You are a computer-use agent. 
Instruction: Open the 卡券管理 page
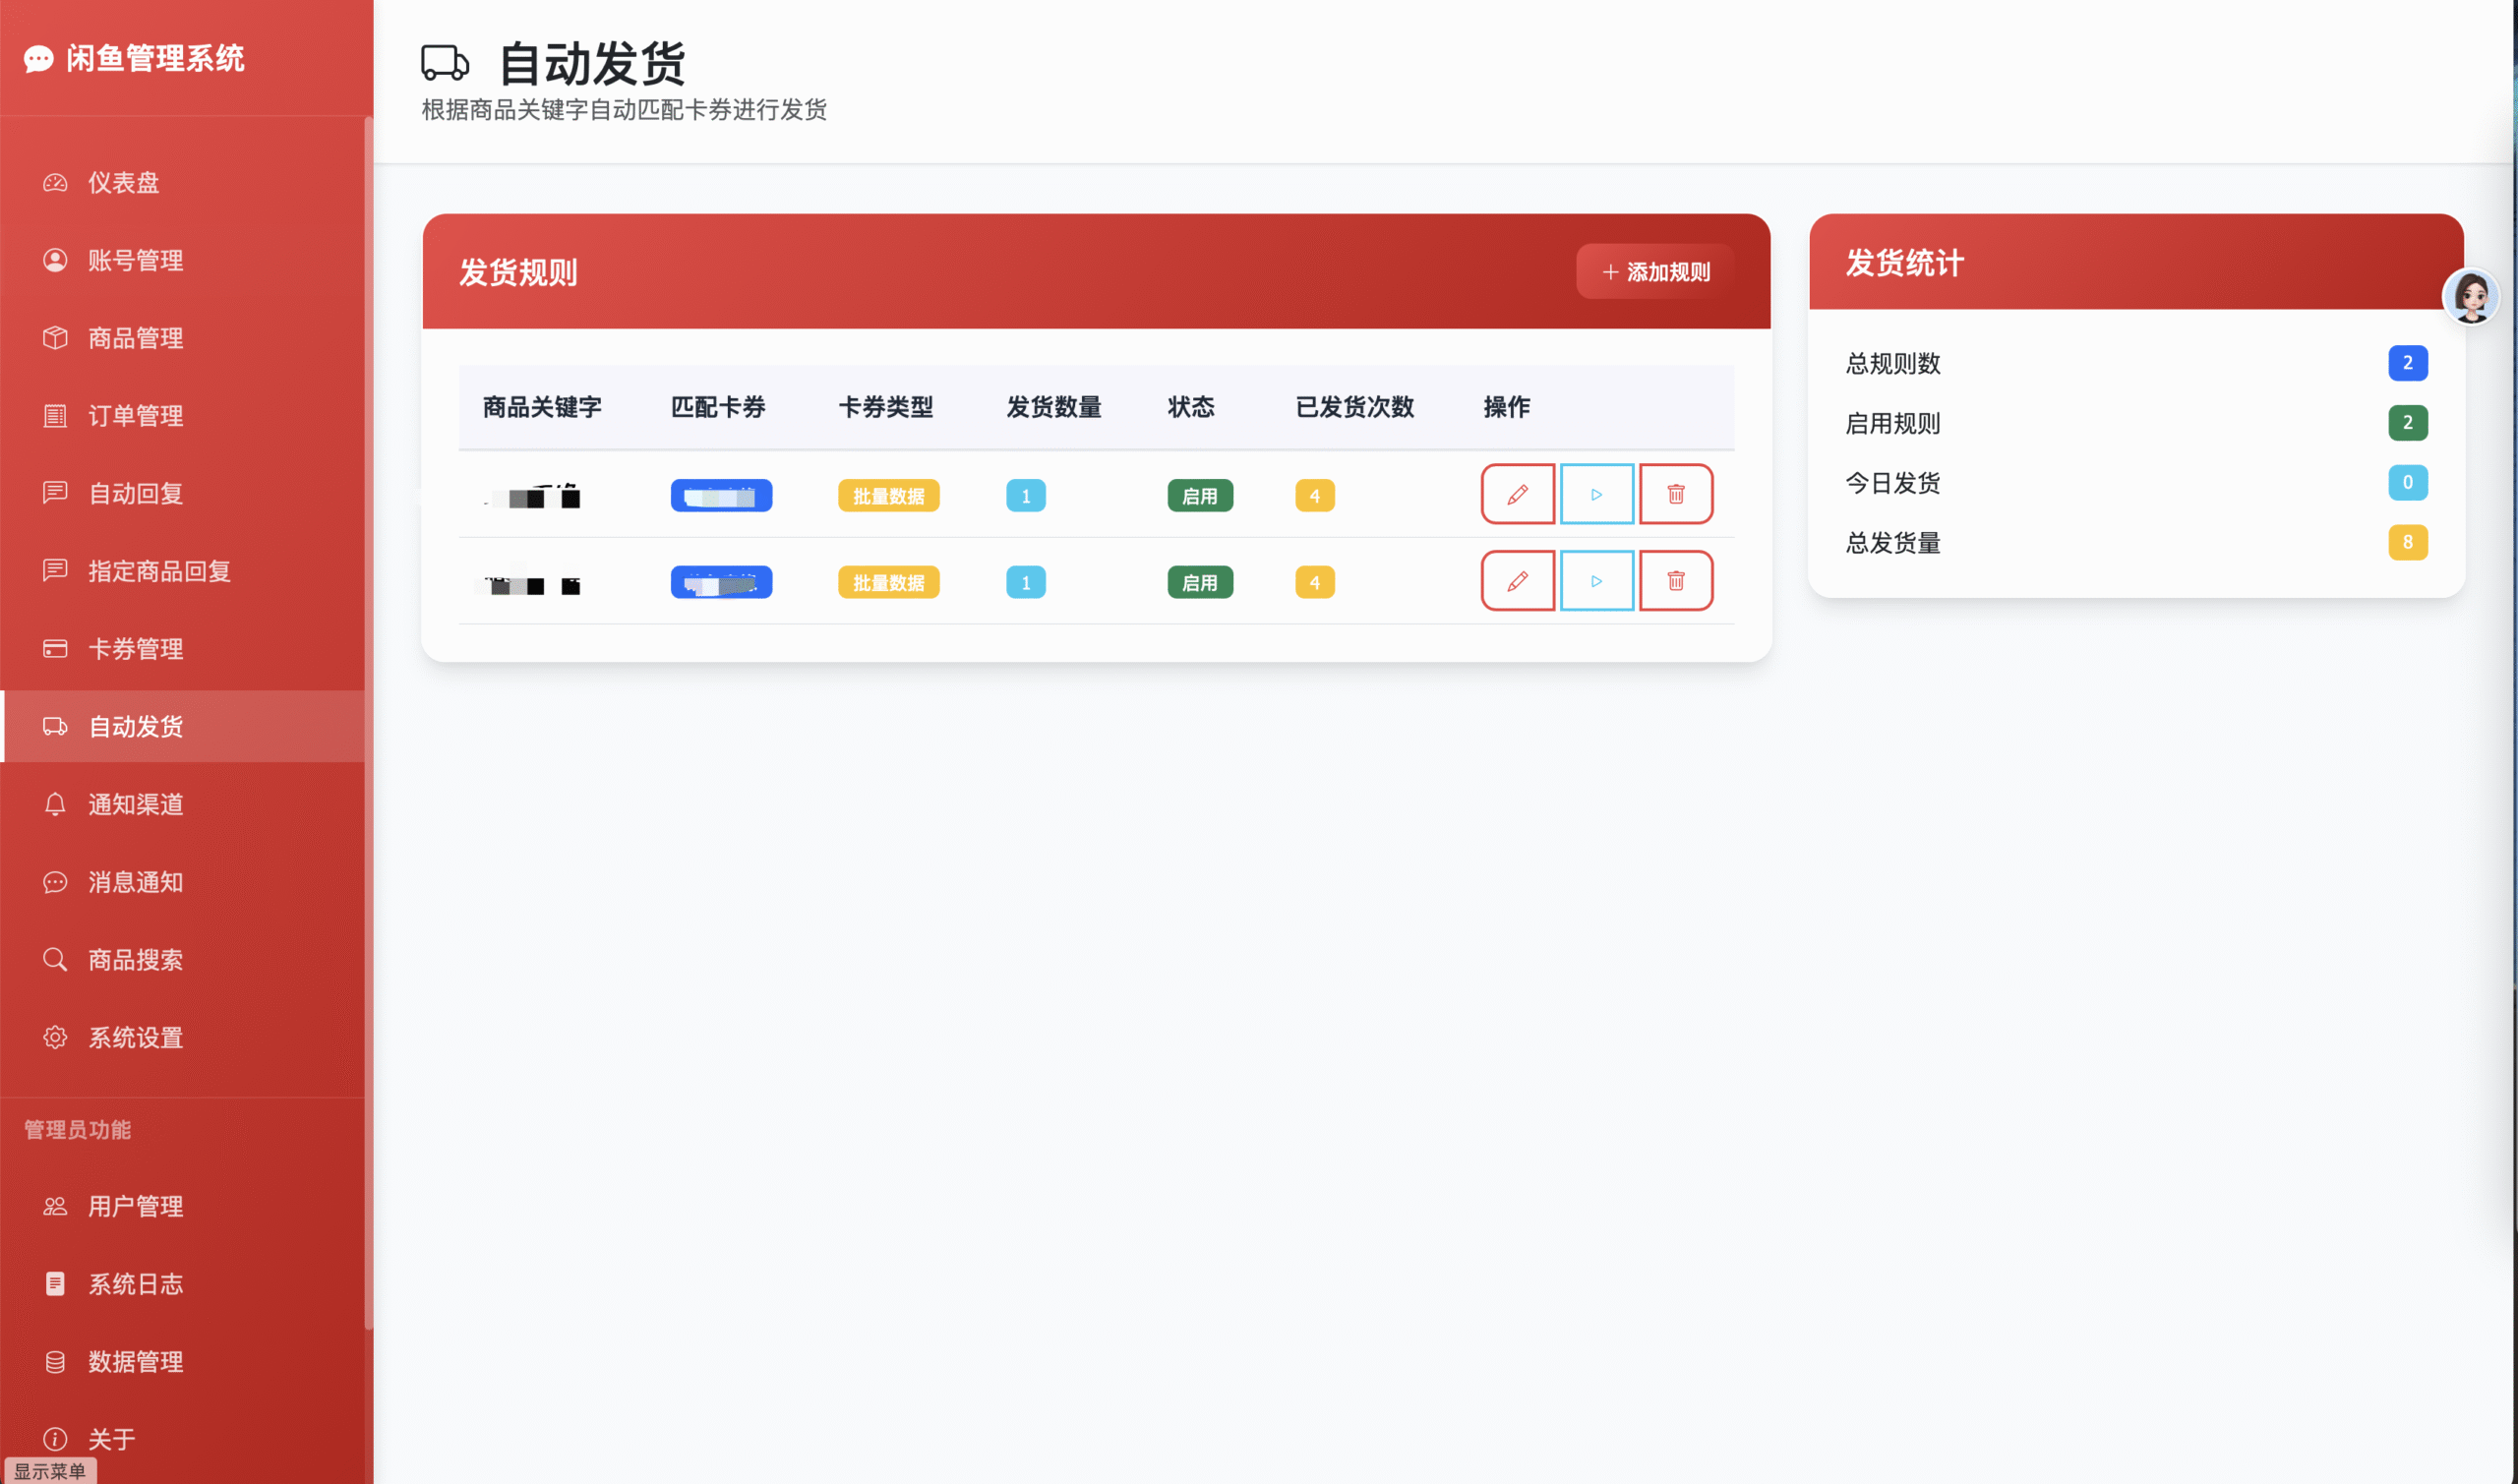pos(135,649)
